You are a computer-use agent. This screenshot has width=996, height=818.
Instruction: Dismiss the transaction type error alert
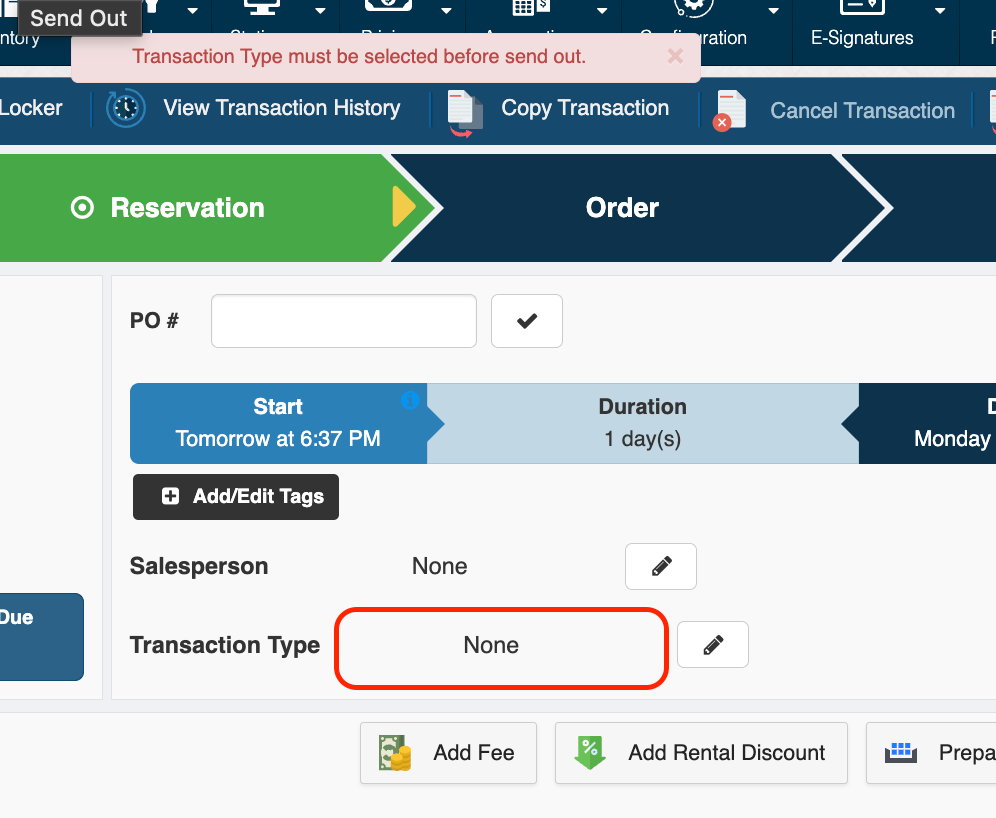pyautogui.click(x=675, y=56)
